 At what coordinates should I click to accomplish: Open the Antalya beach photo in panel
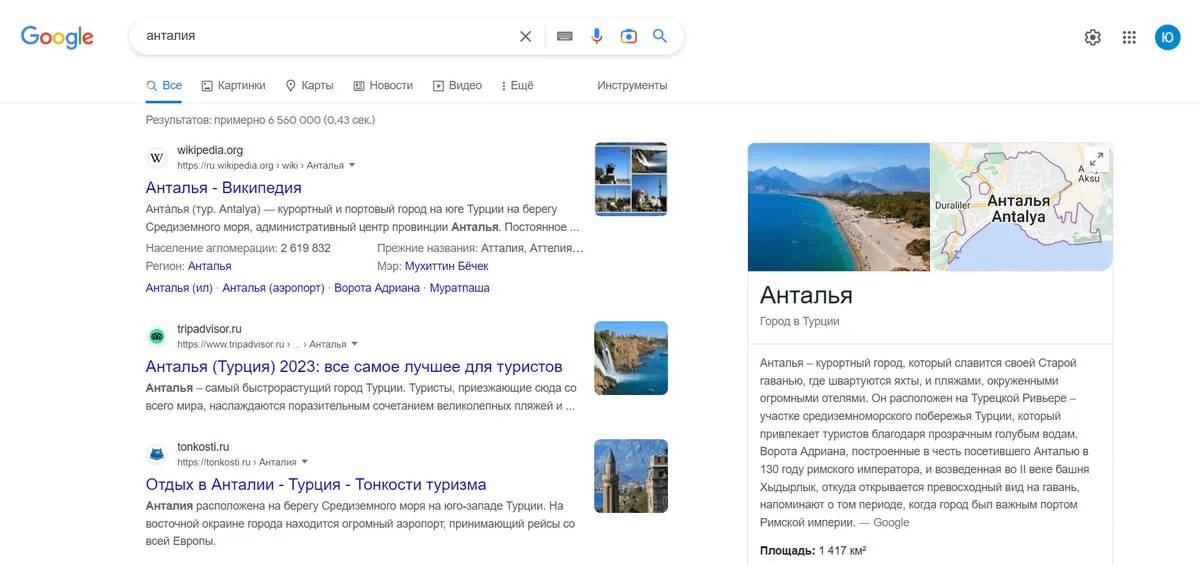click(x=838, y=207)
